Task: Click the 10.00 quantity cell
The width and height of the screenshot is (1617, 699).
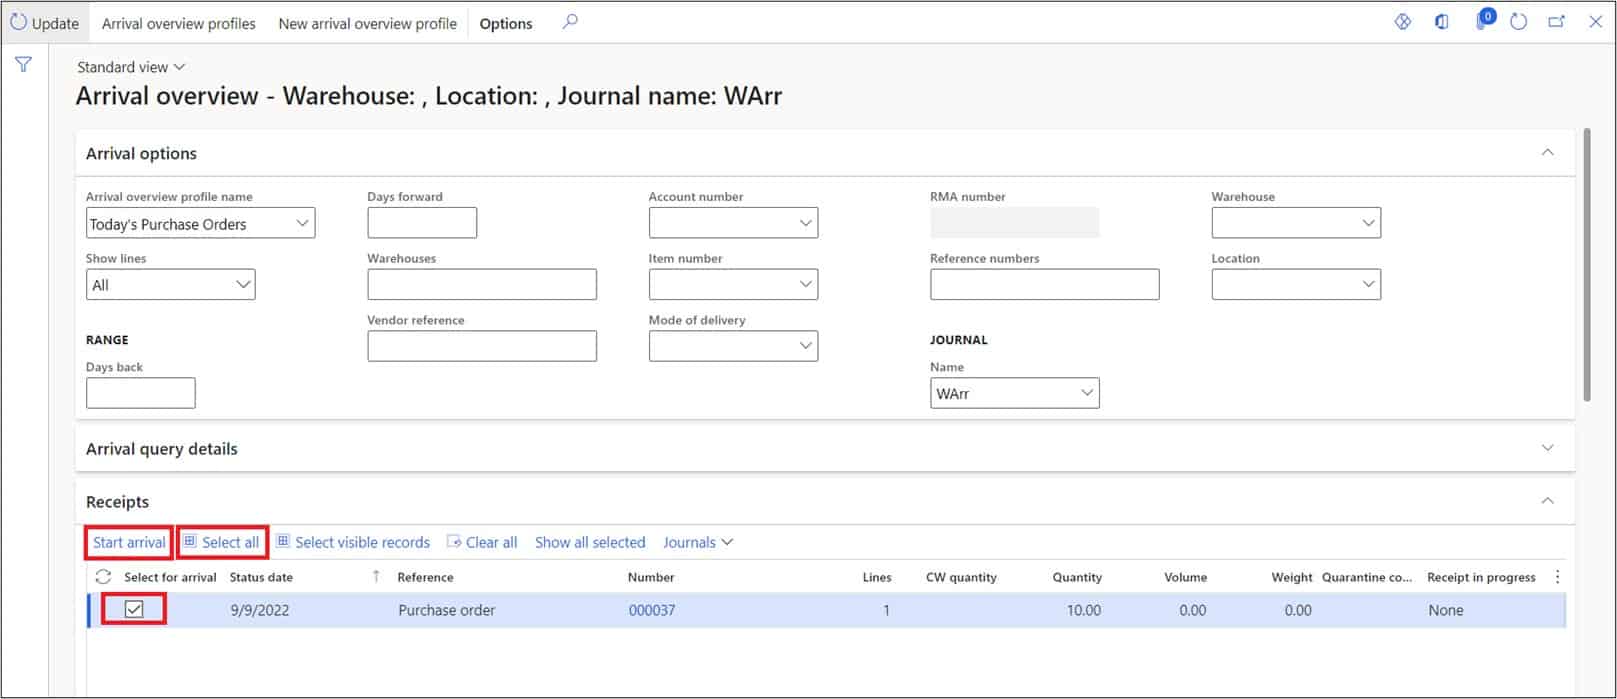Action: pyautogui.click(x=1084, y=610)
